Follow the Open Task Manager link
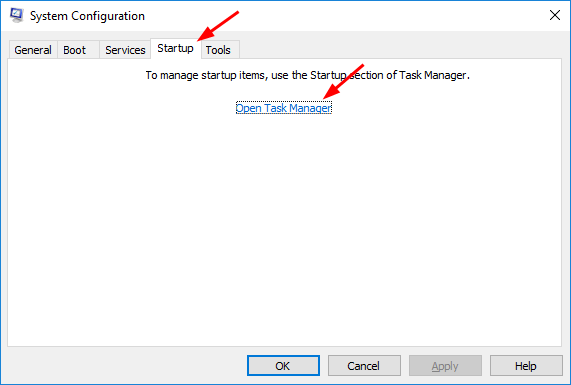Viewport: 571px width, 385px height. (284, 108)
